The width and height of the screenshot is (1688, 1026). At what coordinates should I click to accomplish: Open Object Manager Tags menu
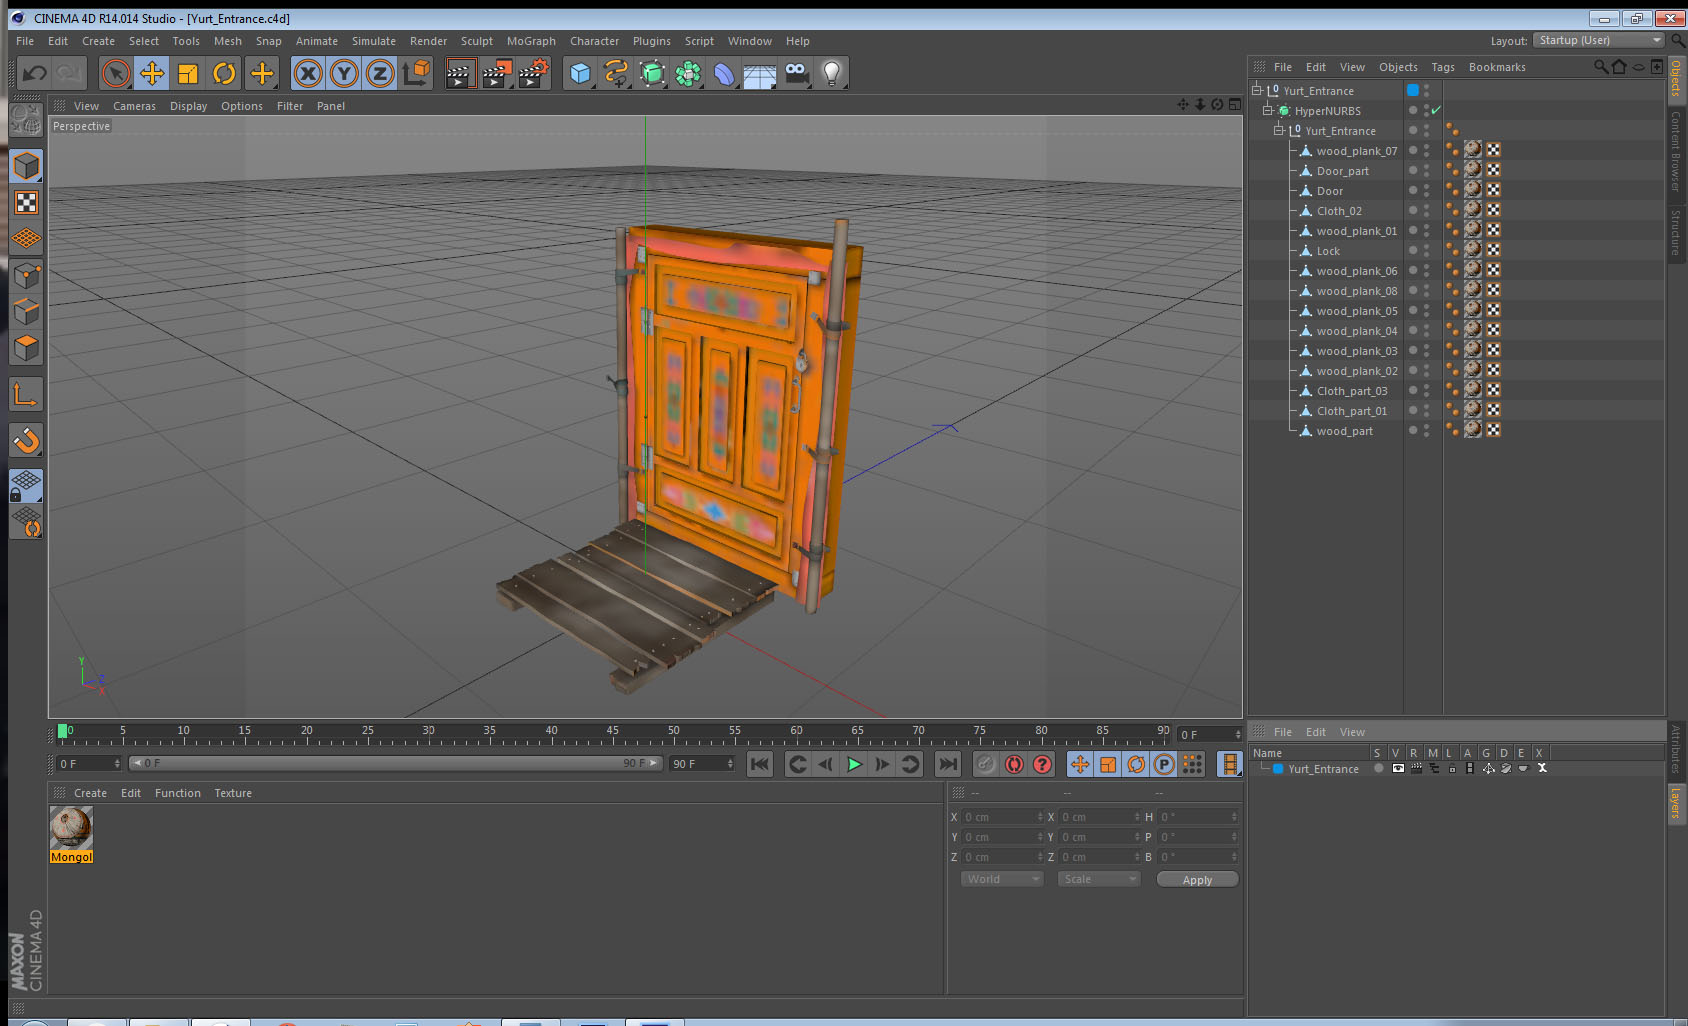tap(1443, 67)
